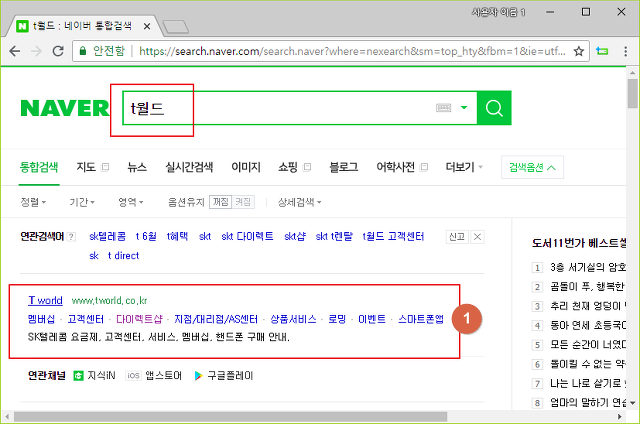Screen dimensions: 640x424
Task: Open the 영역 area dropdown
Action: [x=131, y=202]
